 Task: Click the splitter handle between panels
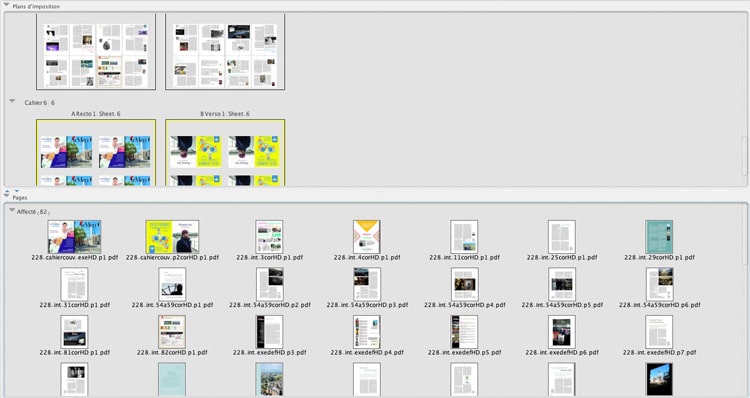point(380,190)
